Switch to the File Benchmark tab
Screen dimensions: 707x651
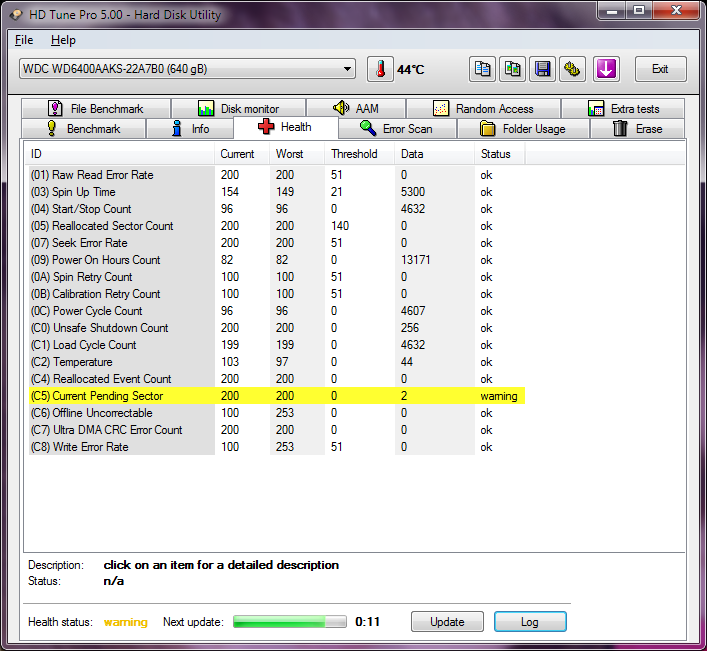(96, 109)
